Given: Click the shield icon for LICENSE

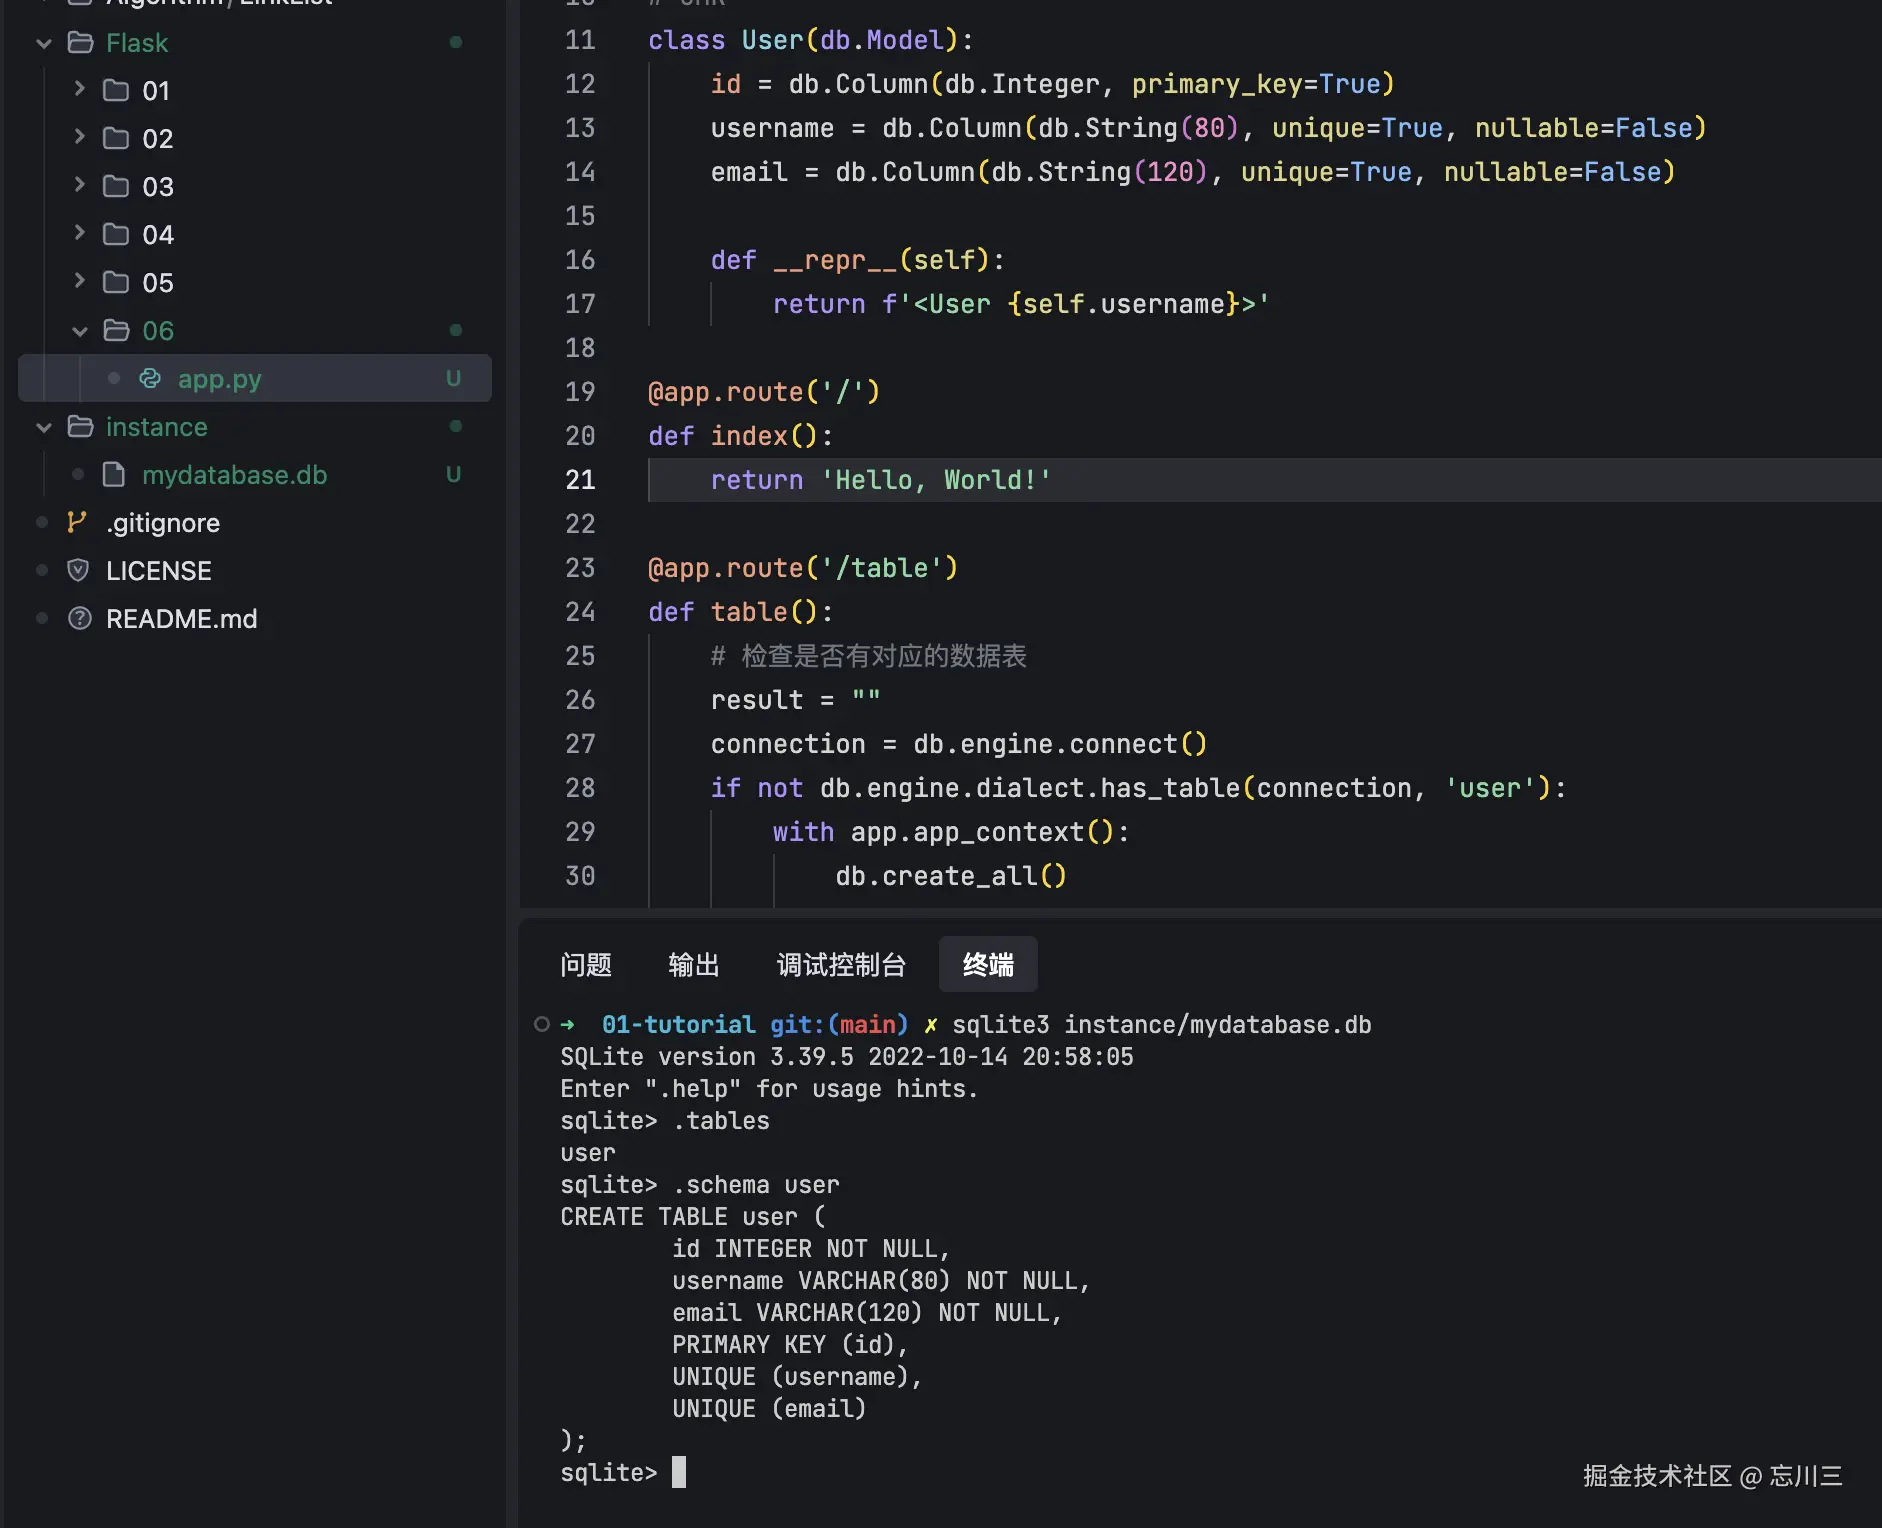Looking at the screenshot, I should pos(78,570).
